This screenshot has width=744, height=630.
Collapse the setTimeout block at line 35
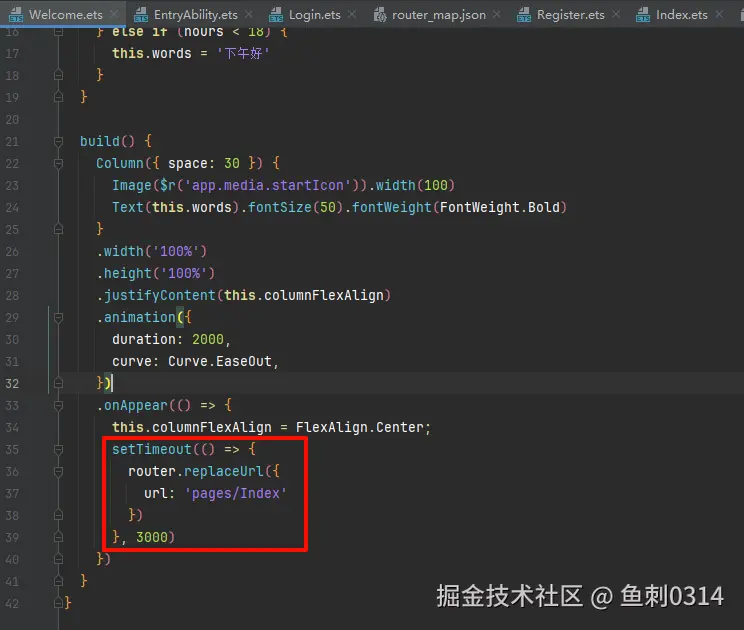pos(58,449)
